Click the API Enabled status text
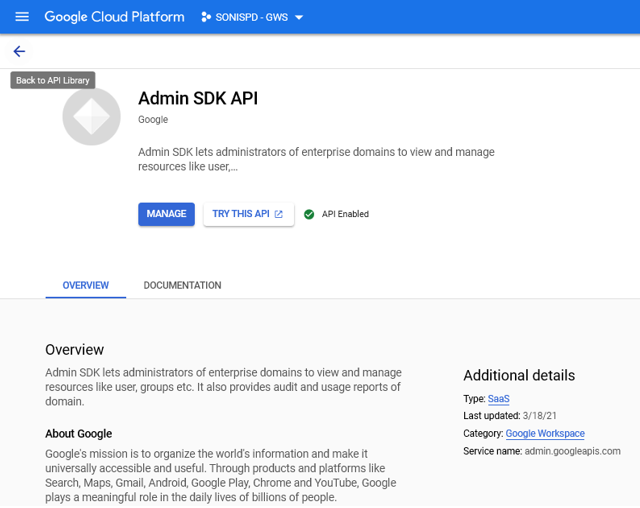The width and height of the screenshot is (640, 508). tap(345, 214)
